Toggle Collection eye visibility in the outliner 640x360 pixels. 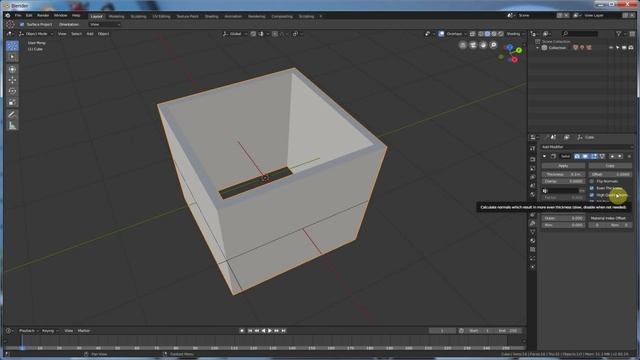pos(611,48)
